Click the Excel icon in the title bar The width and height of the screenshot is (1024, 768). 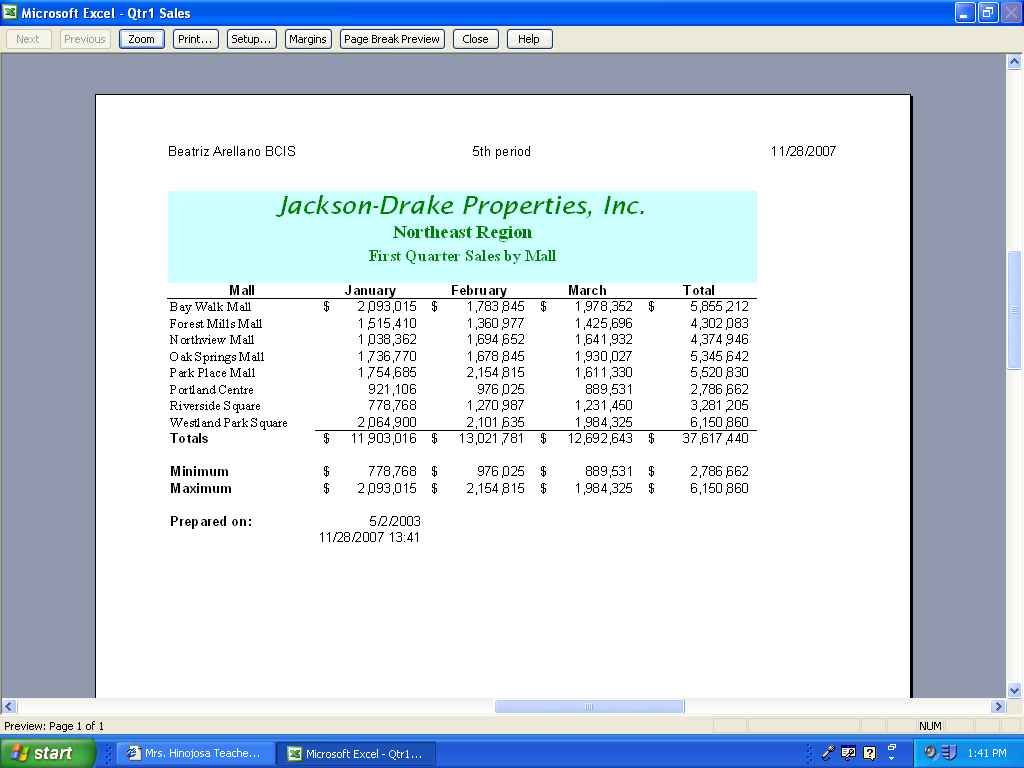(x=10, y=12)
